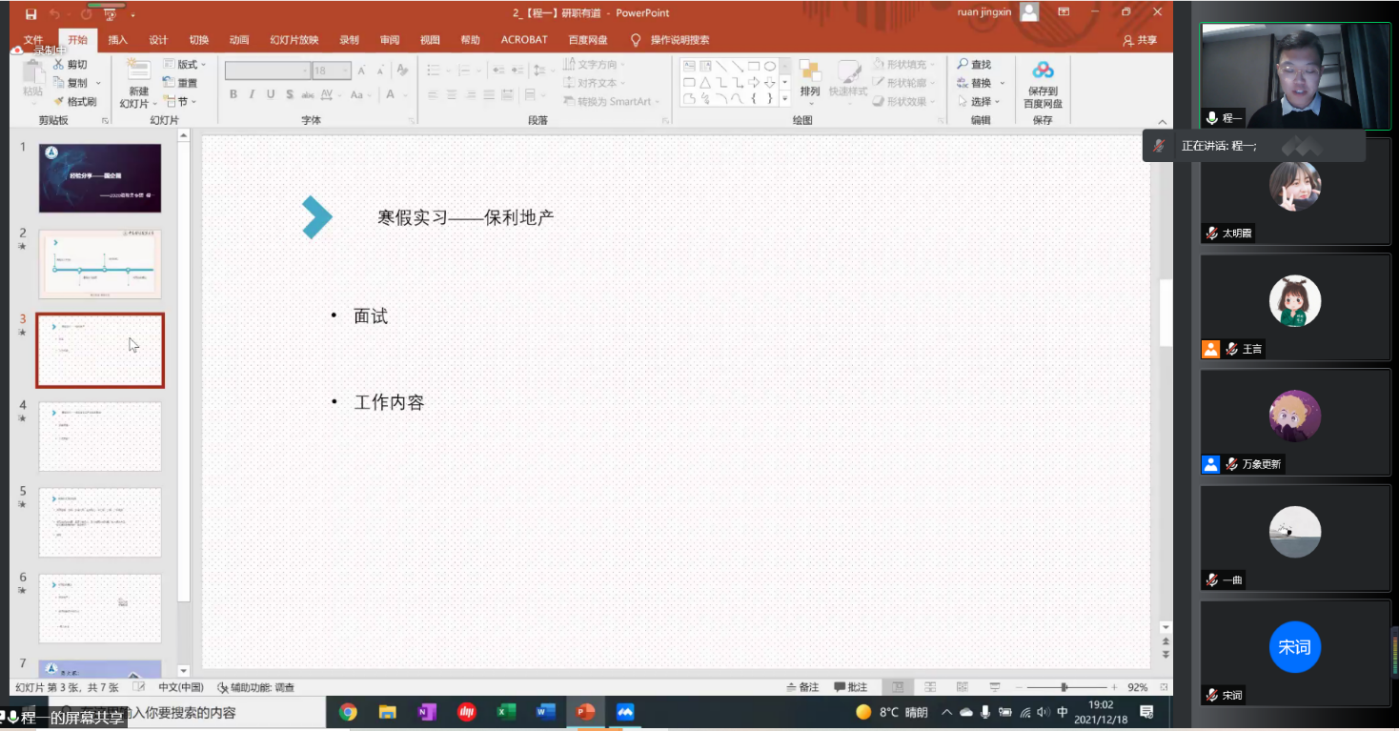Click the zoom slider handle

[1064, 688]
